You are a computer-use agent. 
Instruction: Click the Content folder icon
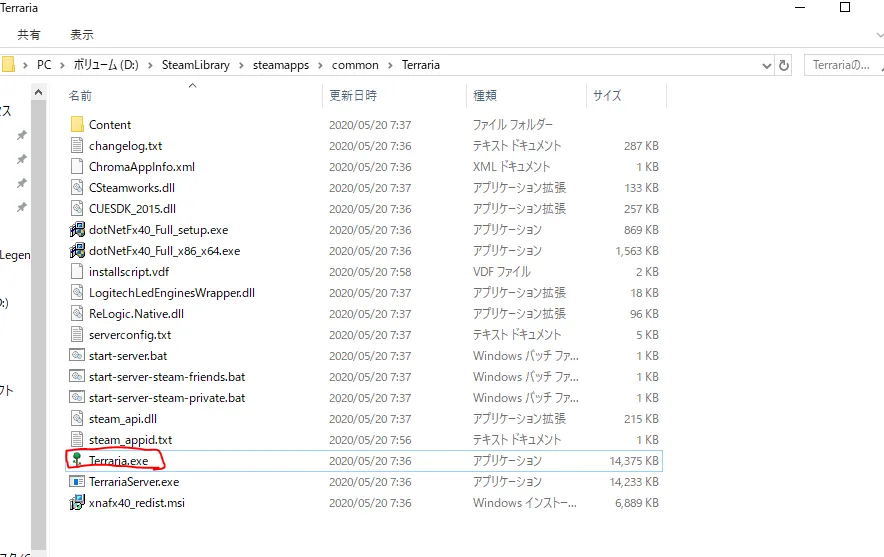(77, 125)
